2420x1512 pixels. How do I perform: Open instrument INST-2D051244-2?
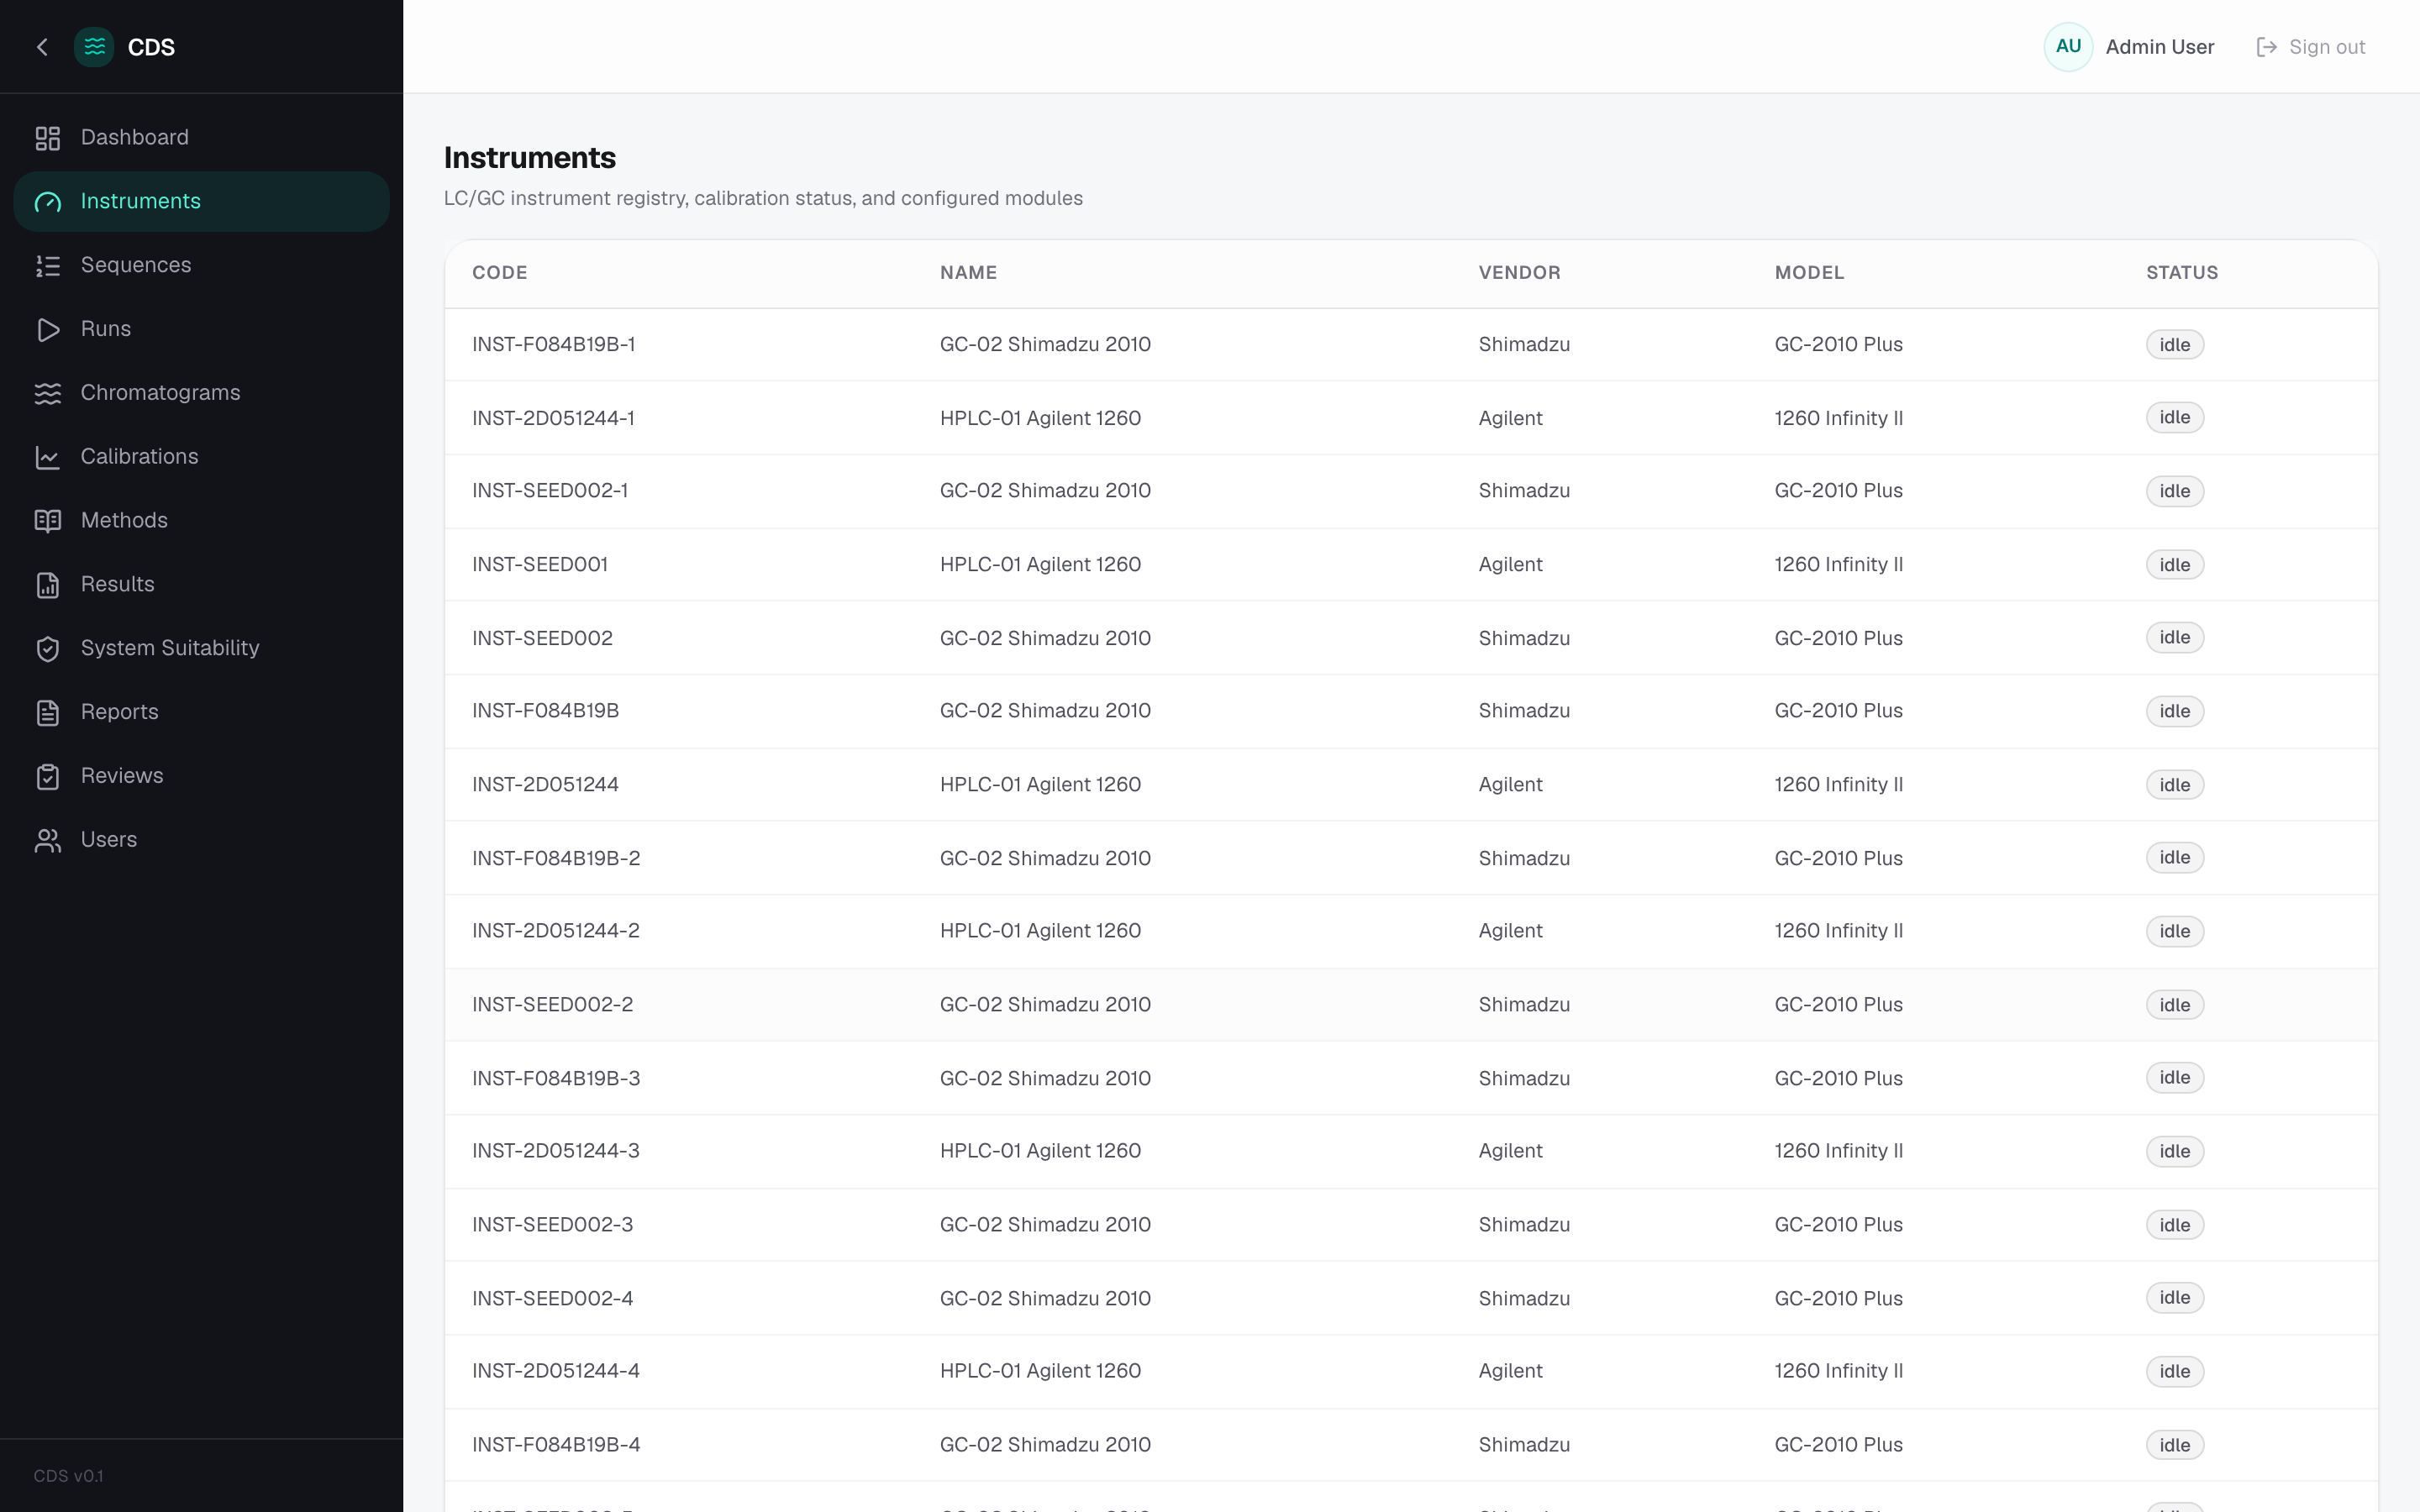point(556,931)
